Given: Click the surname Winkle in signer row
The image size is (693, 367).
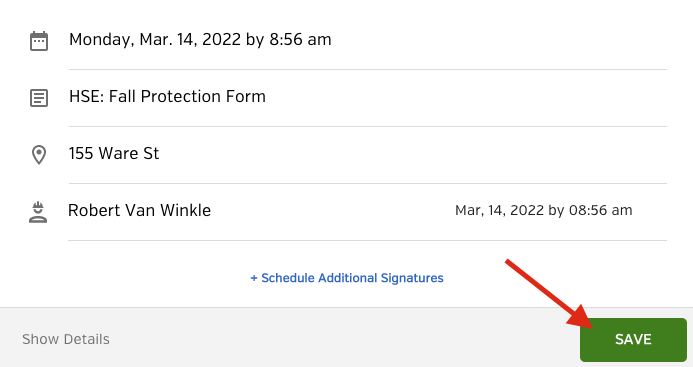Looking at the screenshot, I should (x=185, y=210).
